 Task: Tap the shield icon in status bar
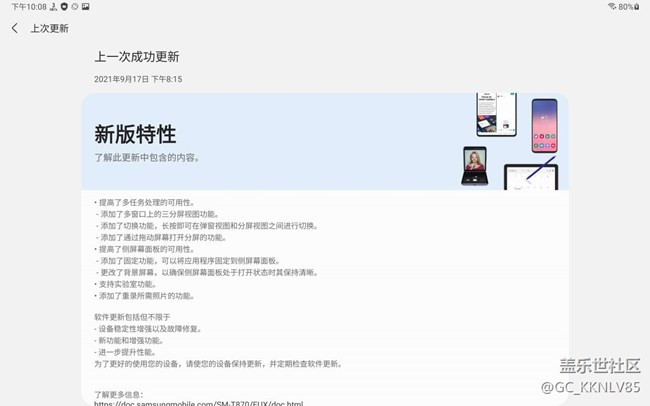coord(63,7)
